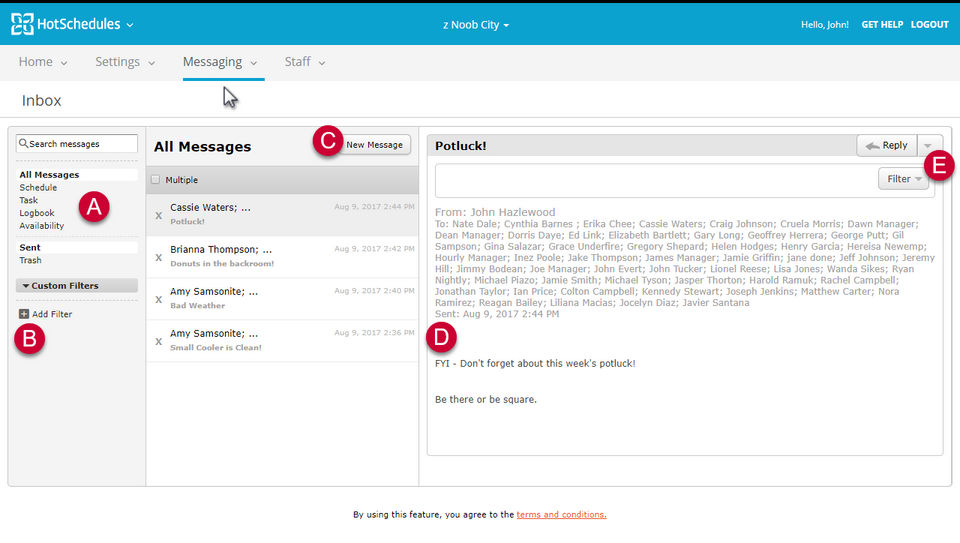Delete the Cassie Waters message with X
Viewport: 960px width, 543px height.
[x=159, y=215]
